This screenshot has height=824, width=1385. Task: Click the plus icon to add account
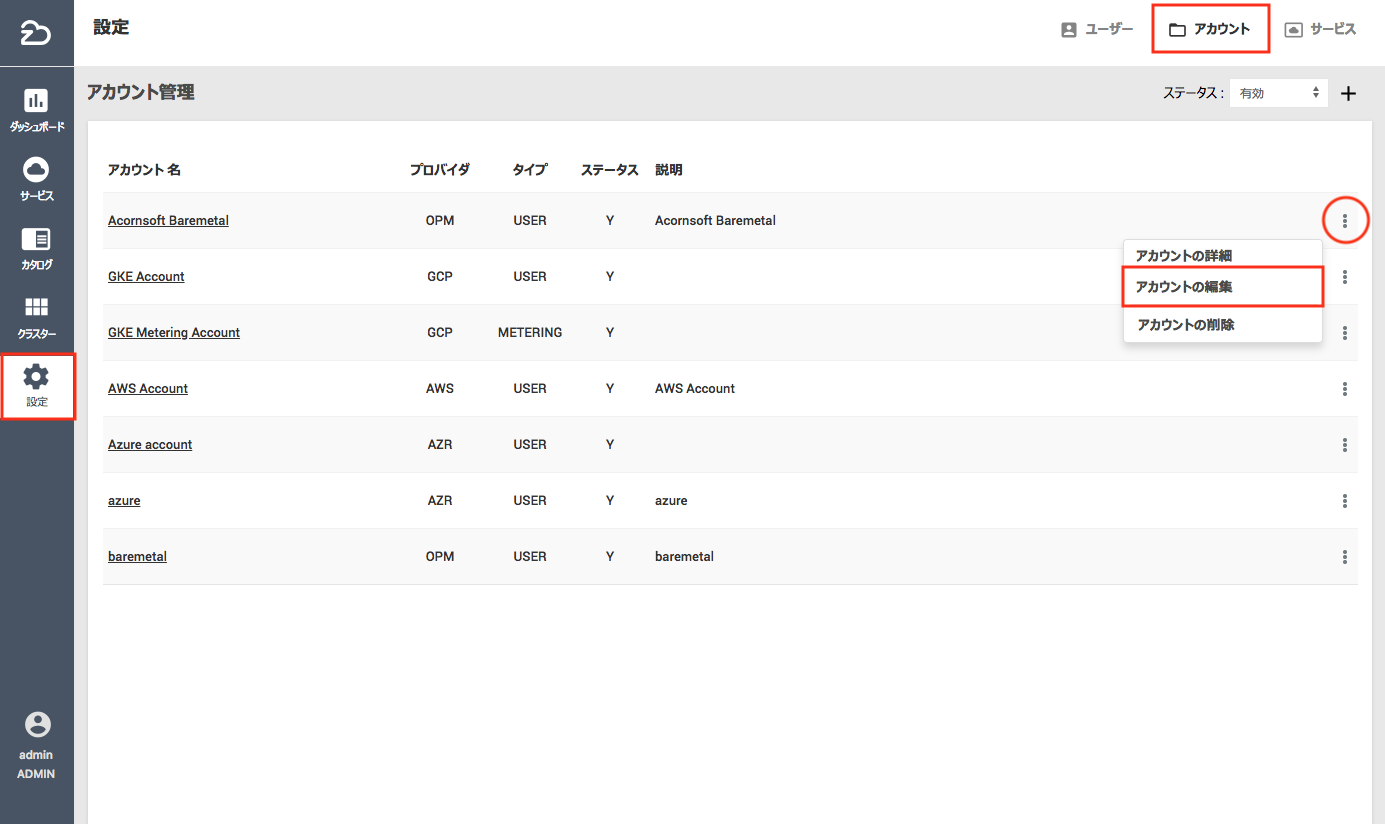[x=1348, y=94]
